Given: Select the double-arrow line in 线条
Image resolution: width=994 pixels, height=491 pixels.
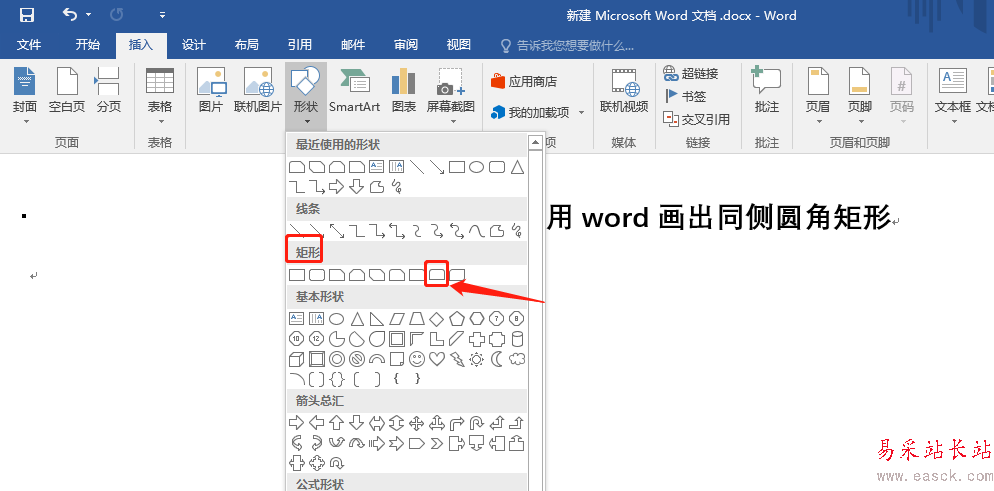Looking at the screenshot, I should 337,231.
